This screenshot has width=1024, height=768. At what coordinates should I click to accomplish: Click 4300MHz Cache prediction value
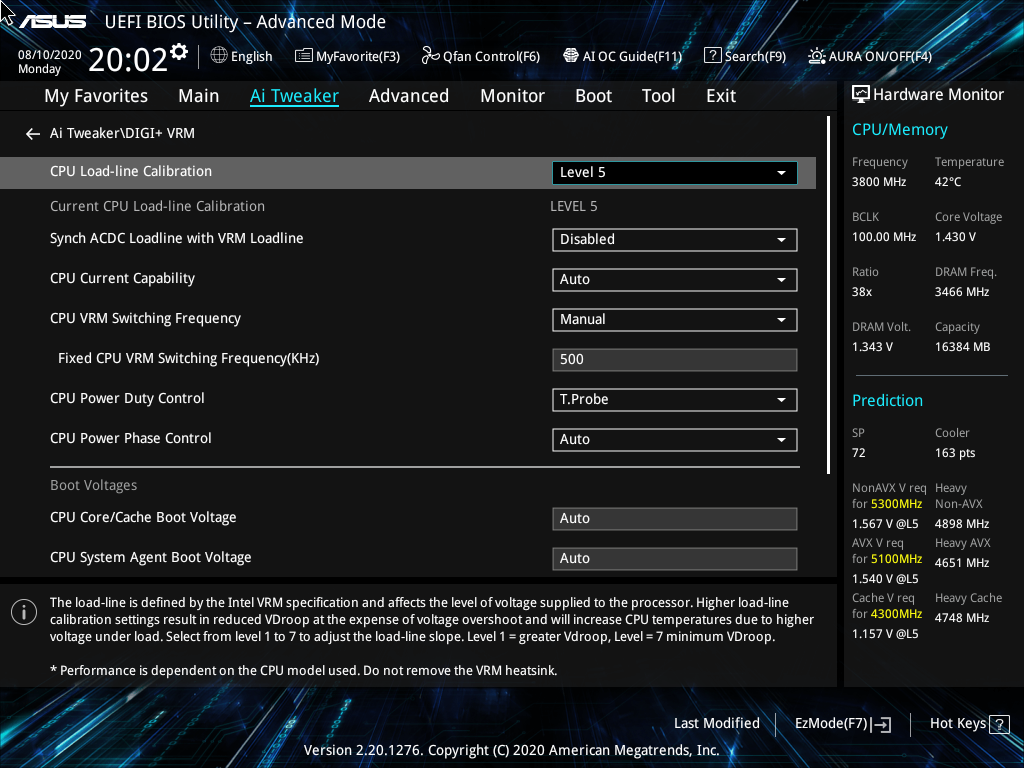click(896, 614)
